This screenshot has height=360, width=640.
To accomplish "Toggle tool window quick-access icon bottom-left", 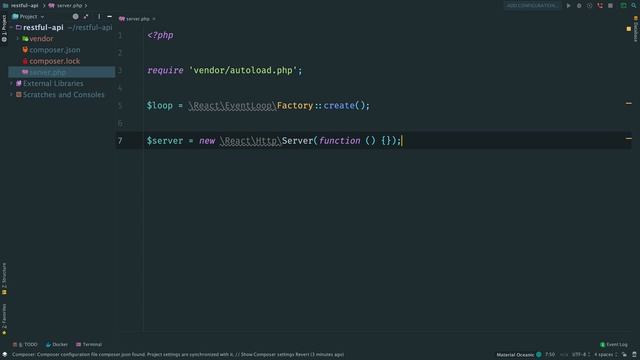I will [x=4, y=355].
